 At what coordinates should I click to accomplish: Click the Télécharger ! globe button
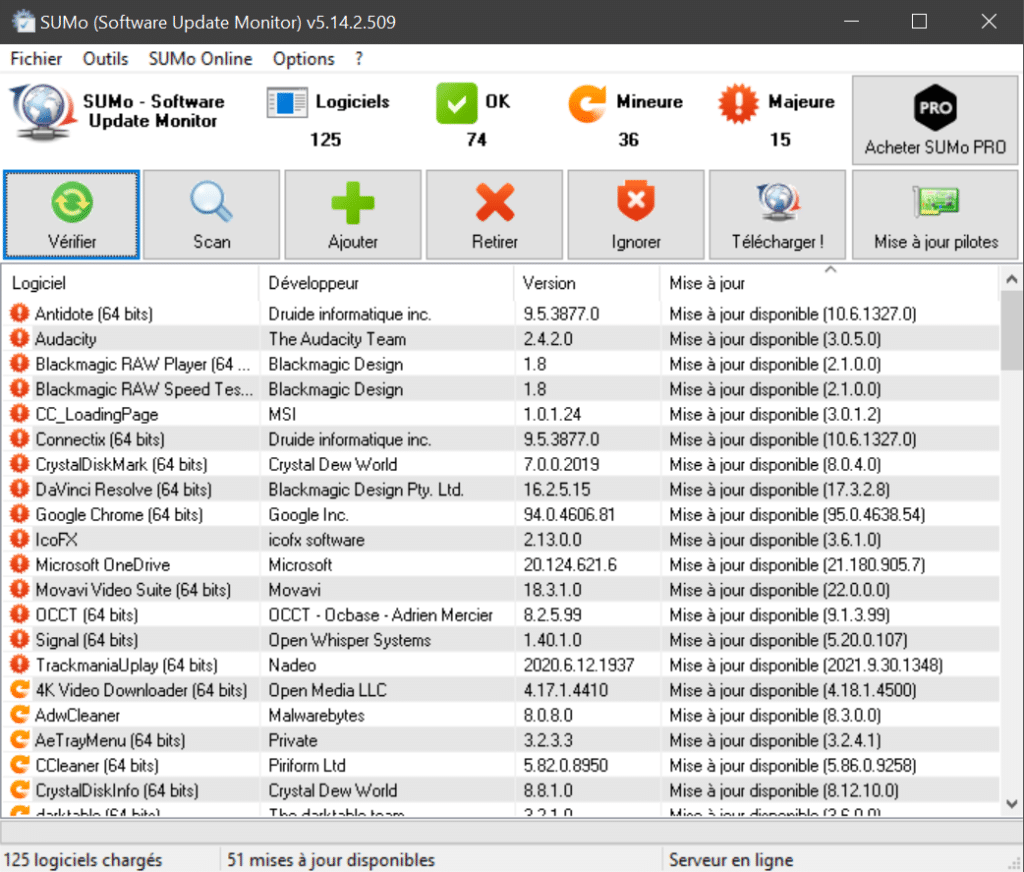coord(777,215)
